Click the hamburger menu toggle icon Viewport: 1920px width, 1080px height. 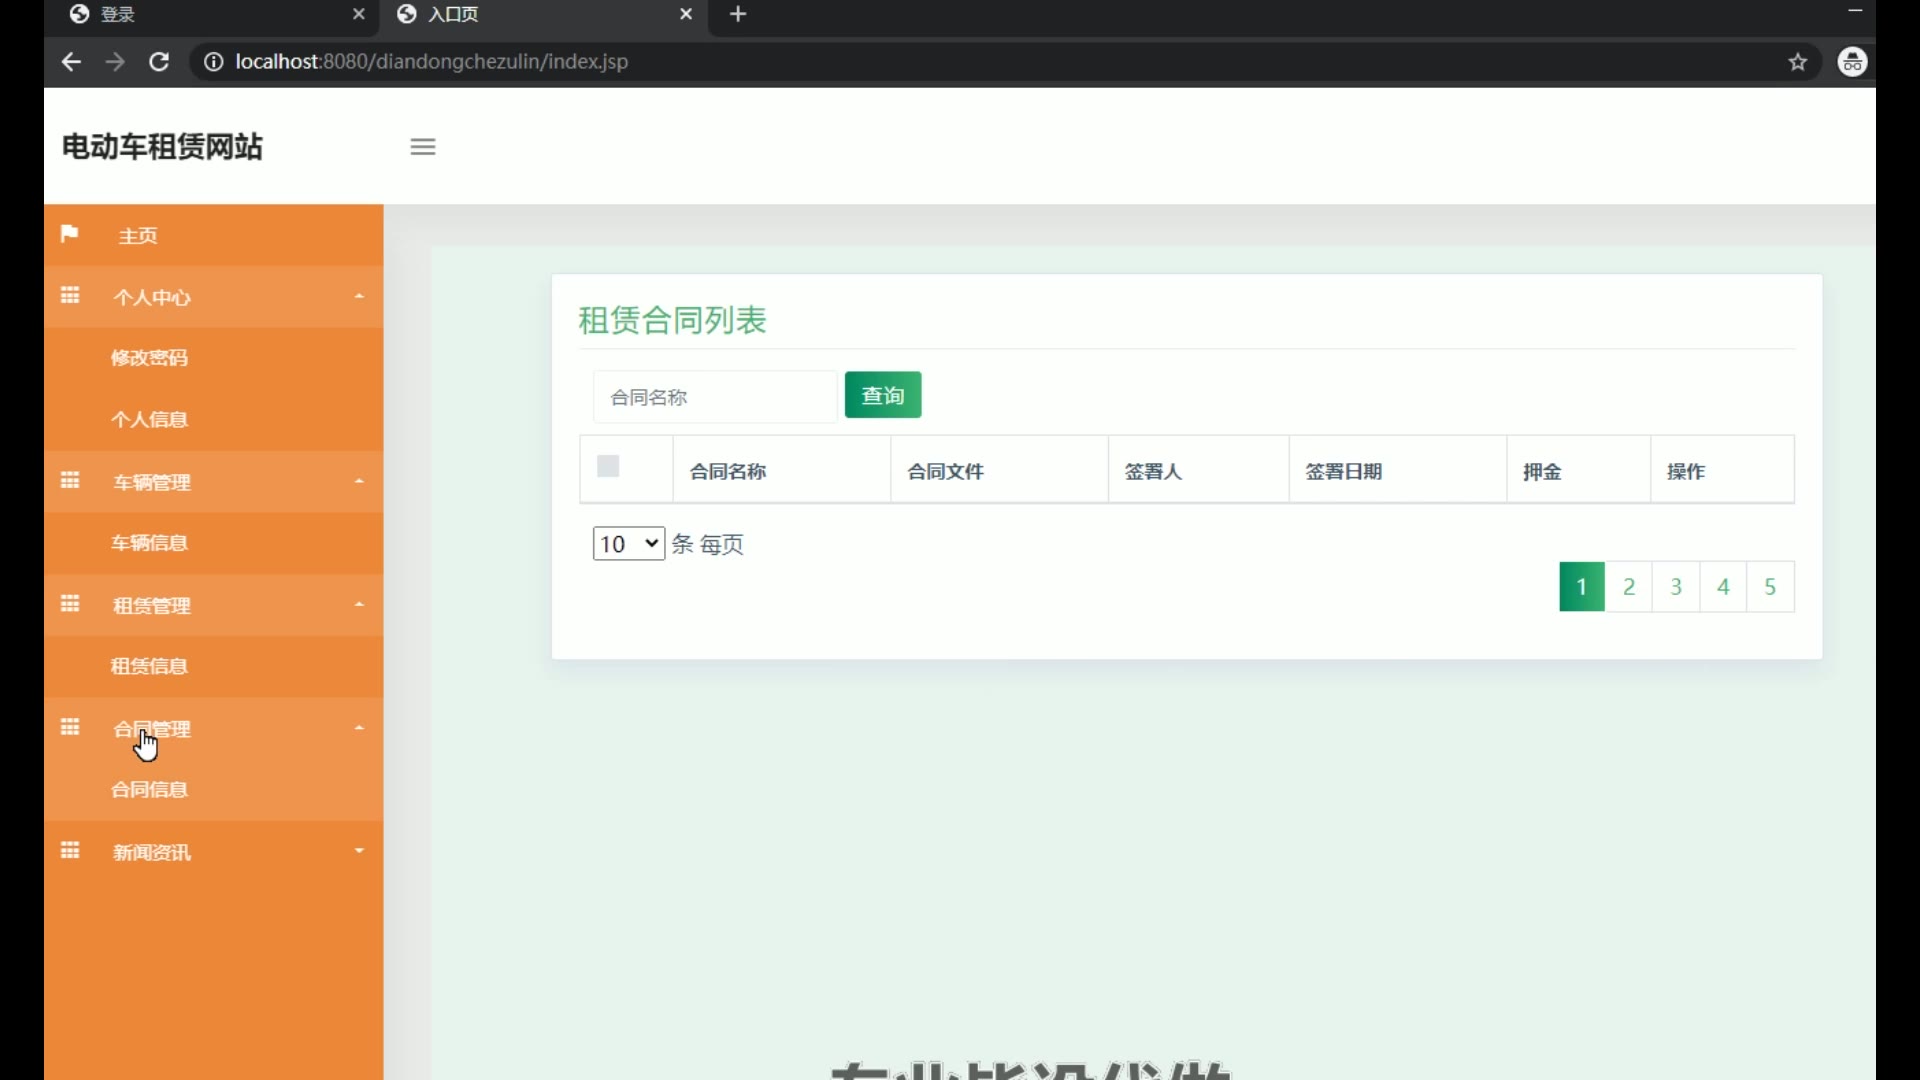click(423, 147)
